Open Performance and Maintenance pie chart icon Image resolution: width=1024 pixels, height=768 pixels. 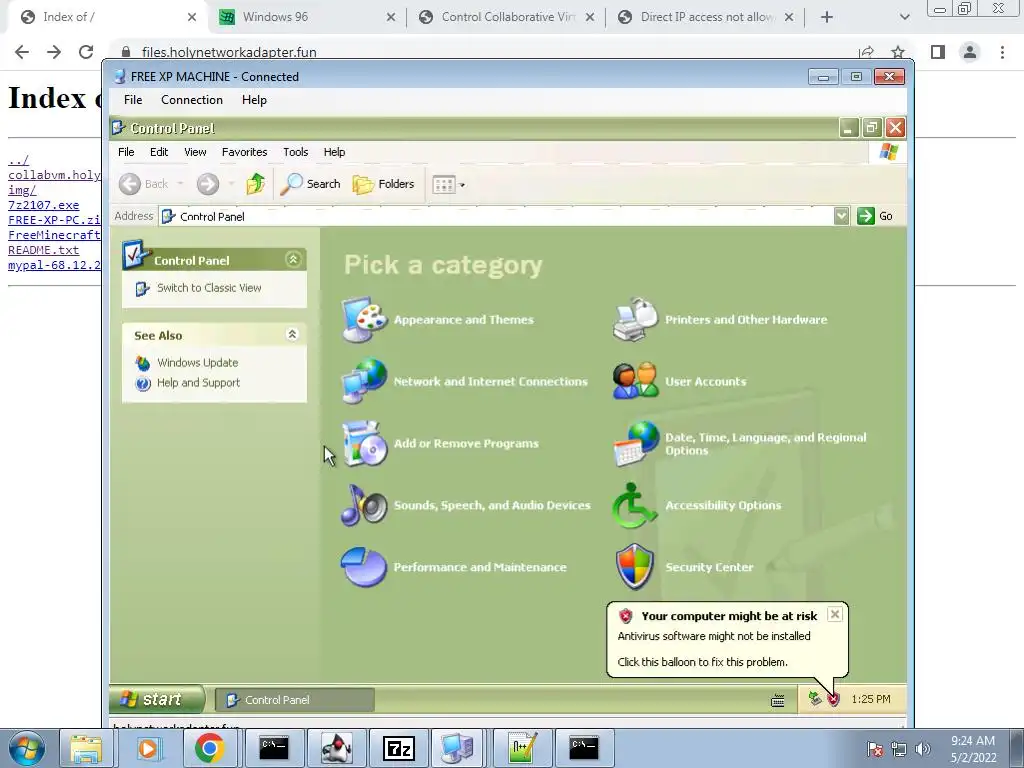coord(364,567)
